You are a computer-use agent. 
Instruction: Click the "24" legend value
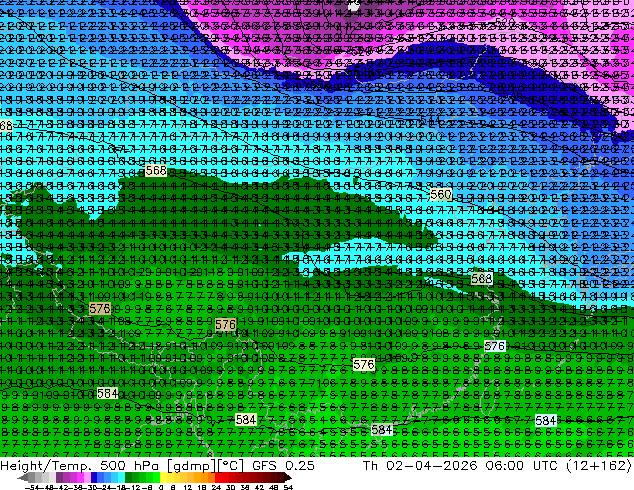216,487
